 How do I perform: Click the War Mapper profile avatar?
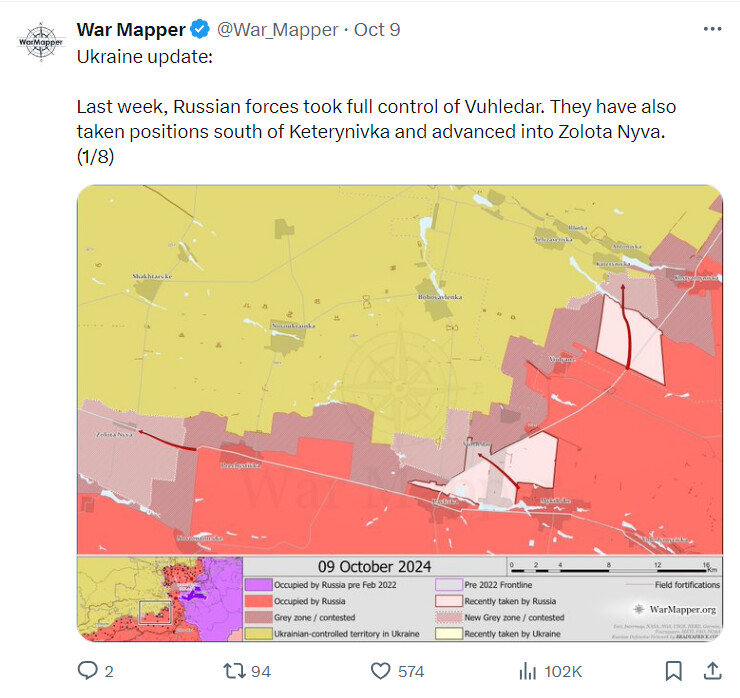(41, 42)
